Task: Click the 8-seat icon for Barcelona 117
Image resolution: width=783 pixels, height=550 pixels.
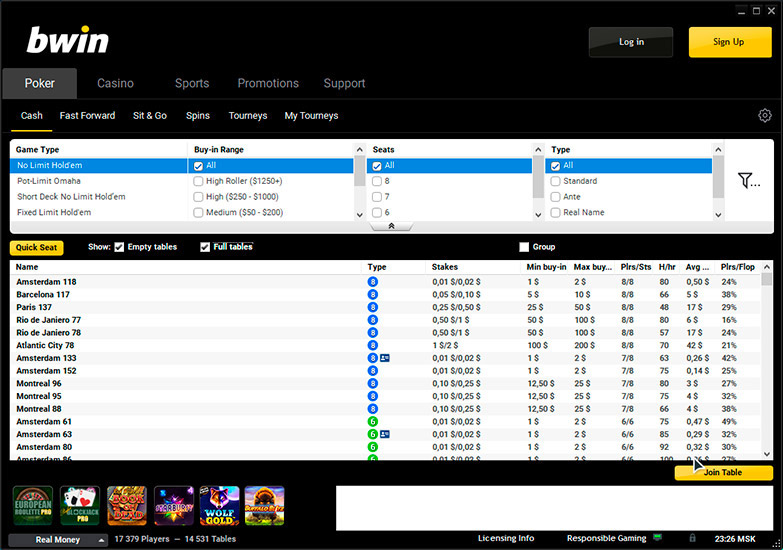Action: (373, 295)
